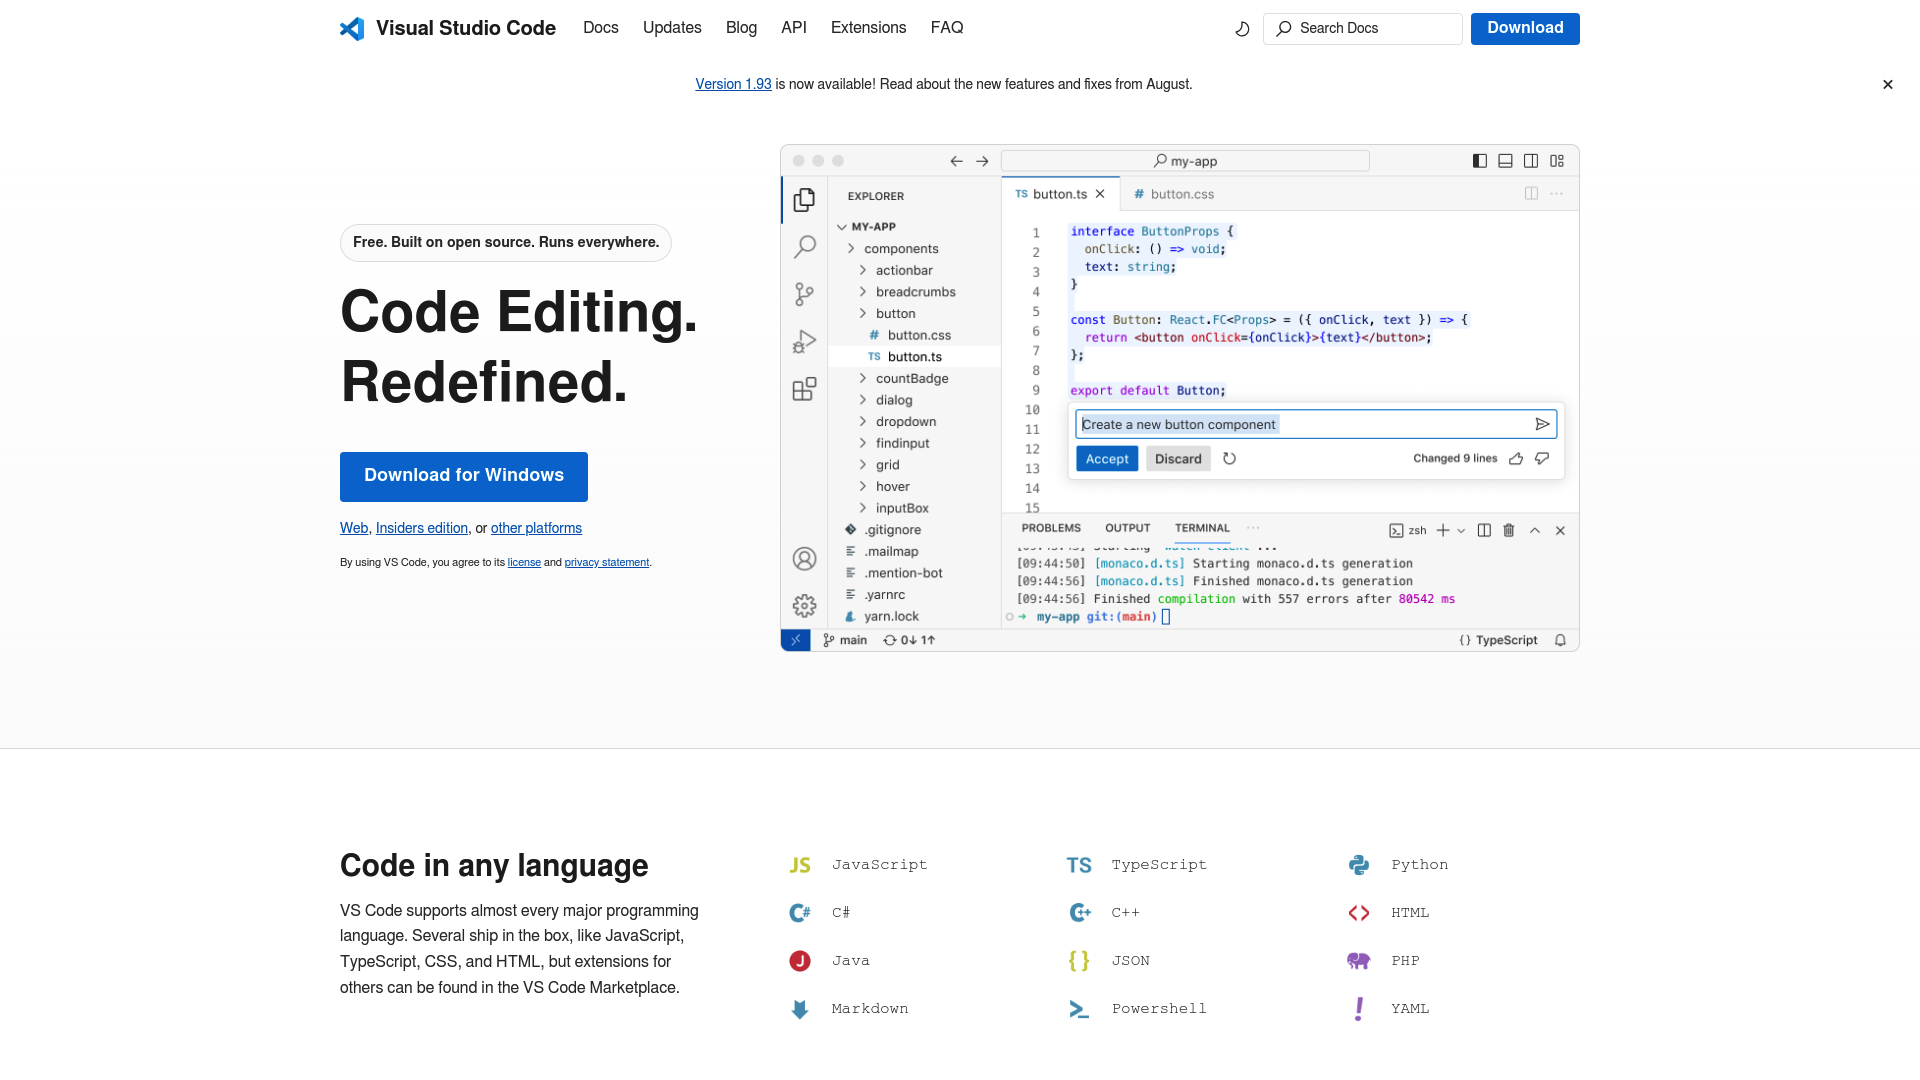Open the privacy statement link
This screenshot has height=1080, width=1920.
607,562
